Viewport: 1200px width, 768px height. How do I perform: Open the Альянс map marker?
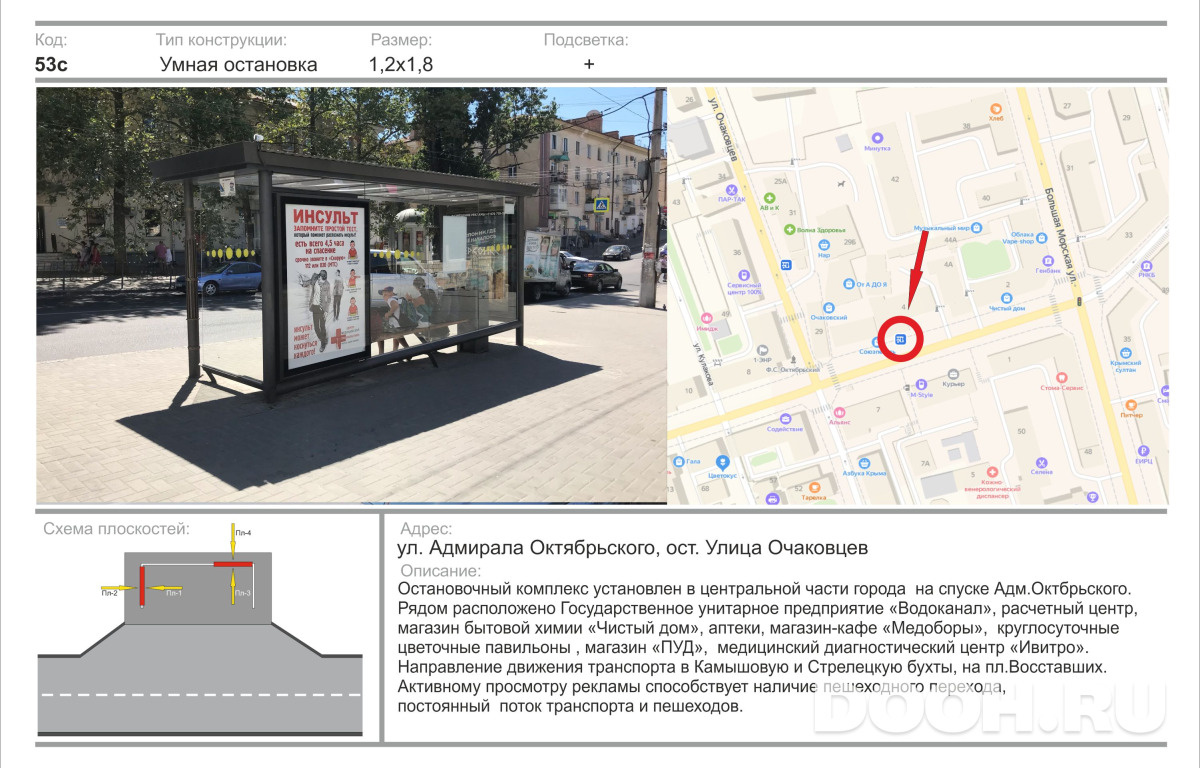839,411
